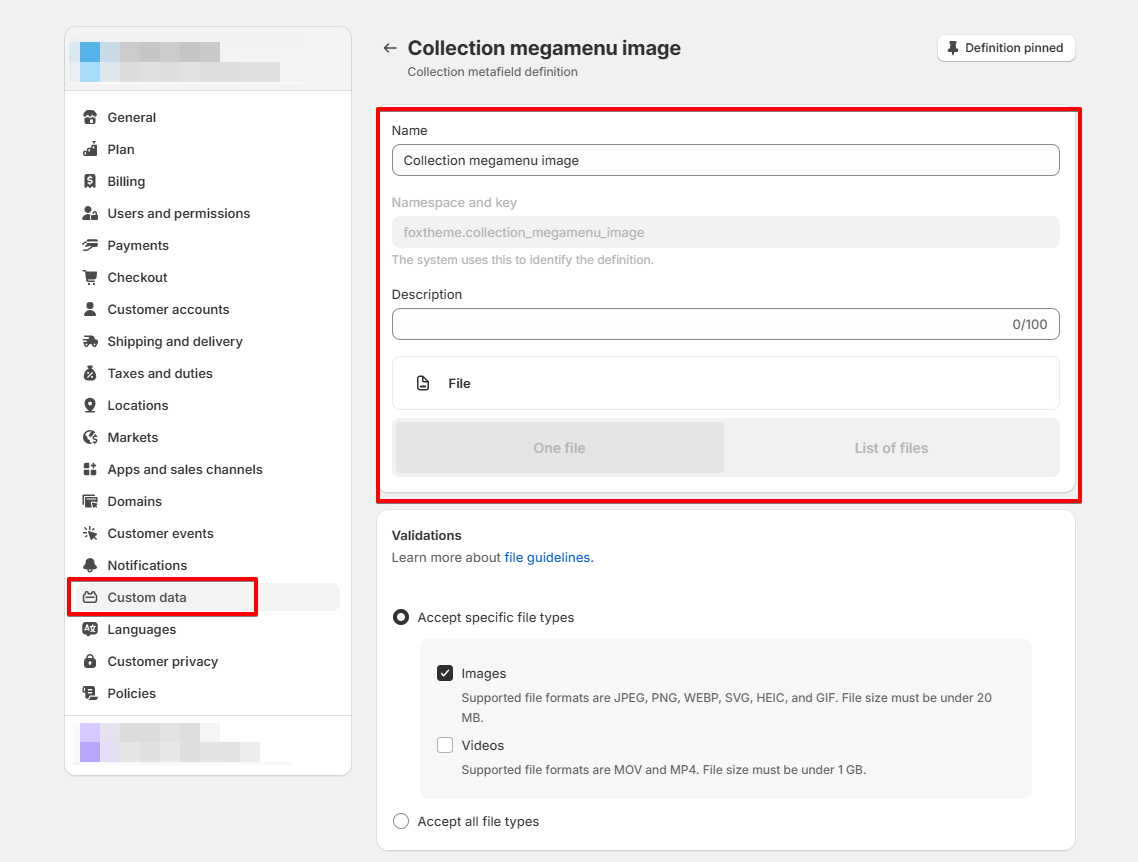Click the File type document icon

coord(423,383)
